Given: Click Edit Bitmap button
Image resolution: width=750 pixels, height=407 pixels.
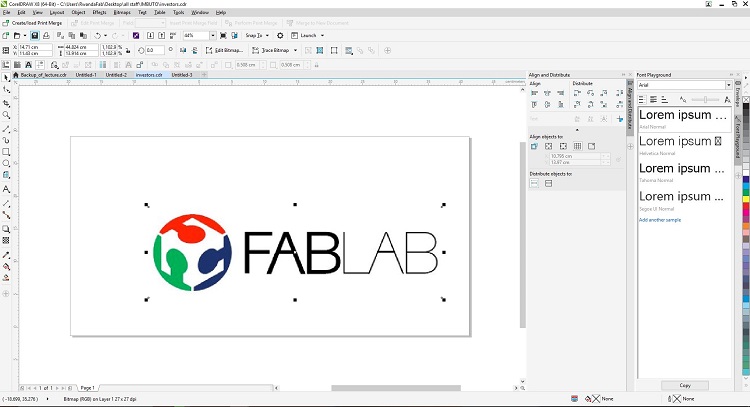Looking at the screenshot, I should 224,50.
